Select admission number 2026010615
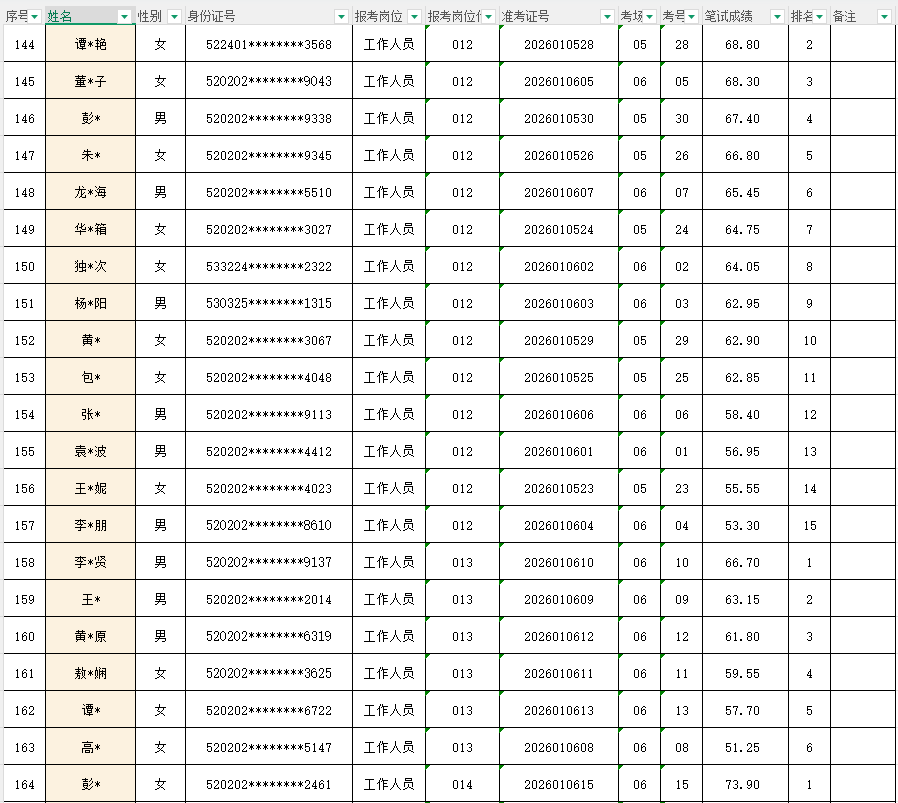Viewport: 898px width, 803px height. tap(559, 785)
